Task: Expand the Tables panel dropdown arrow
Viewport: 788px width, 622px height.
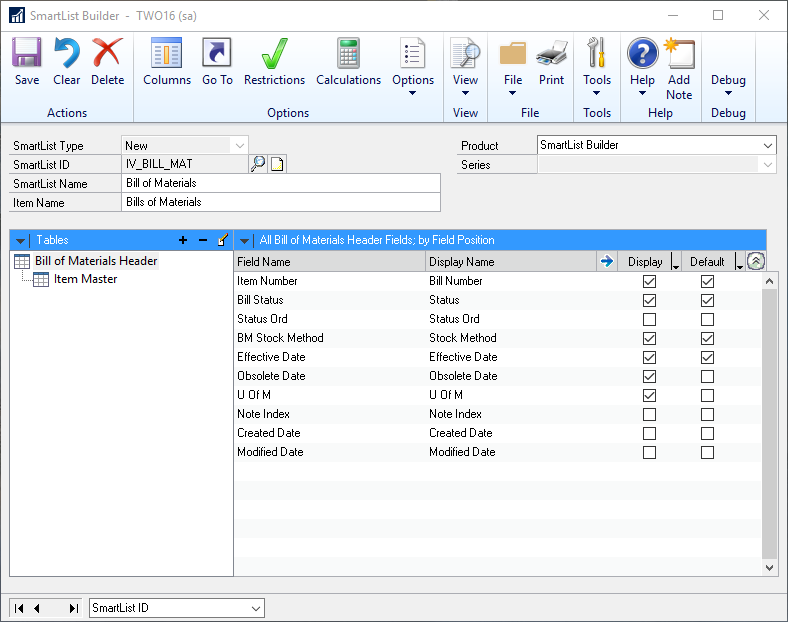Action: [21, 241]
